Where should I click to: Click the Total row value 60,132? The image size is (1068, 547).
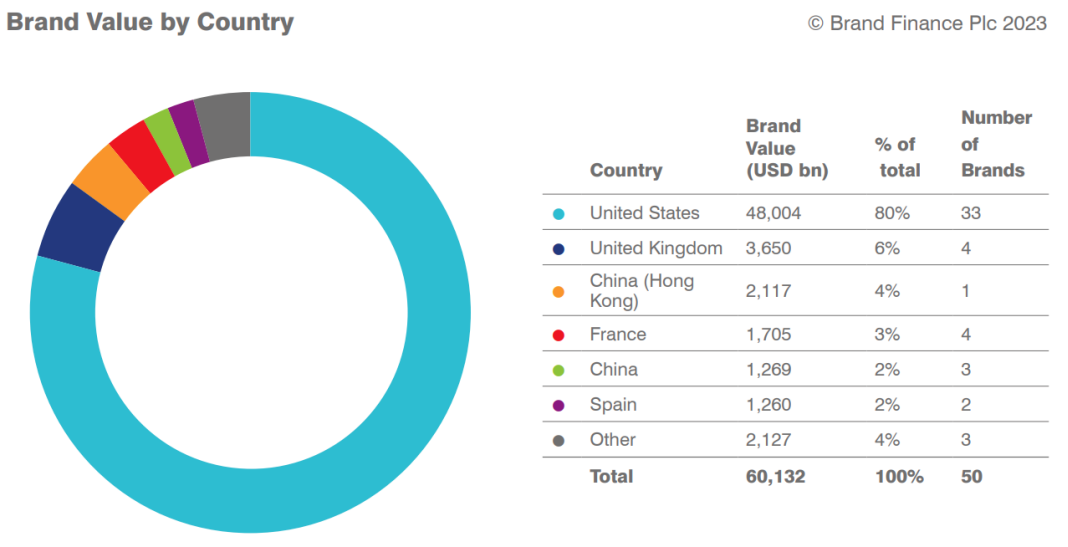775,476
